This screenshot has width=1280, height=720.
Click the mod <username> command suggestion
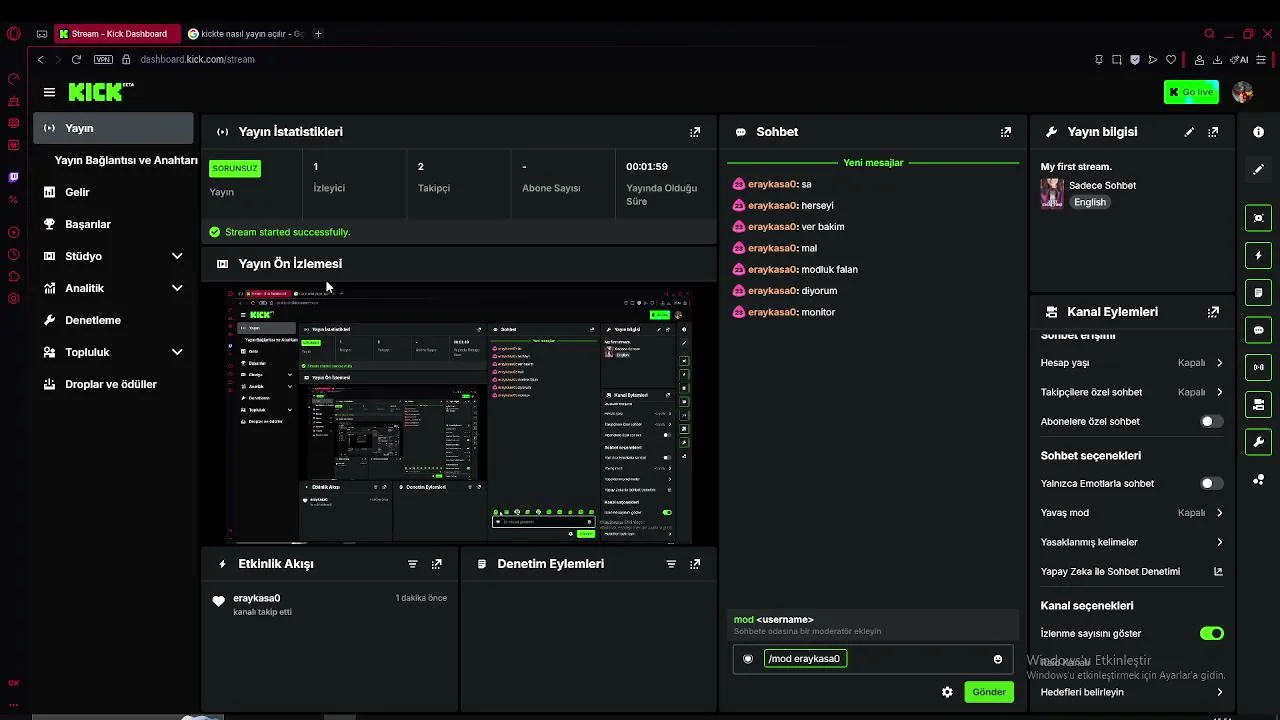[x=875, y=625]
